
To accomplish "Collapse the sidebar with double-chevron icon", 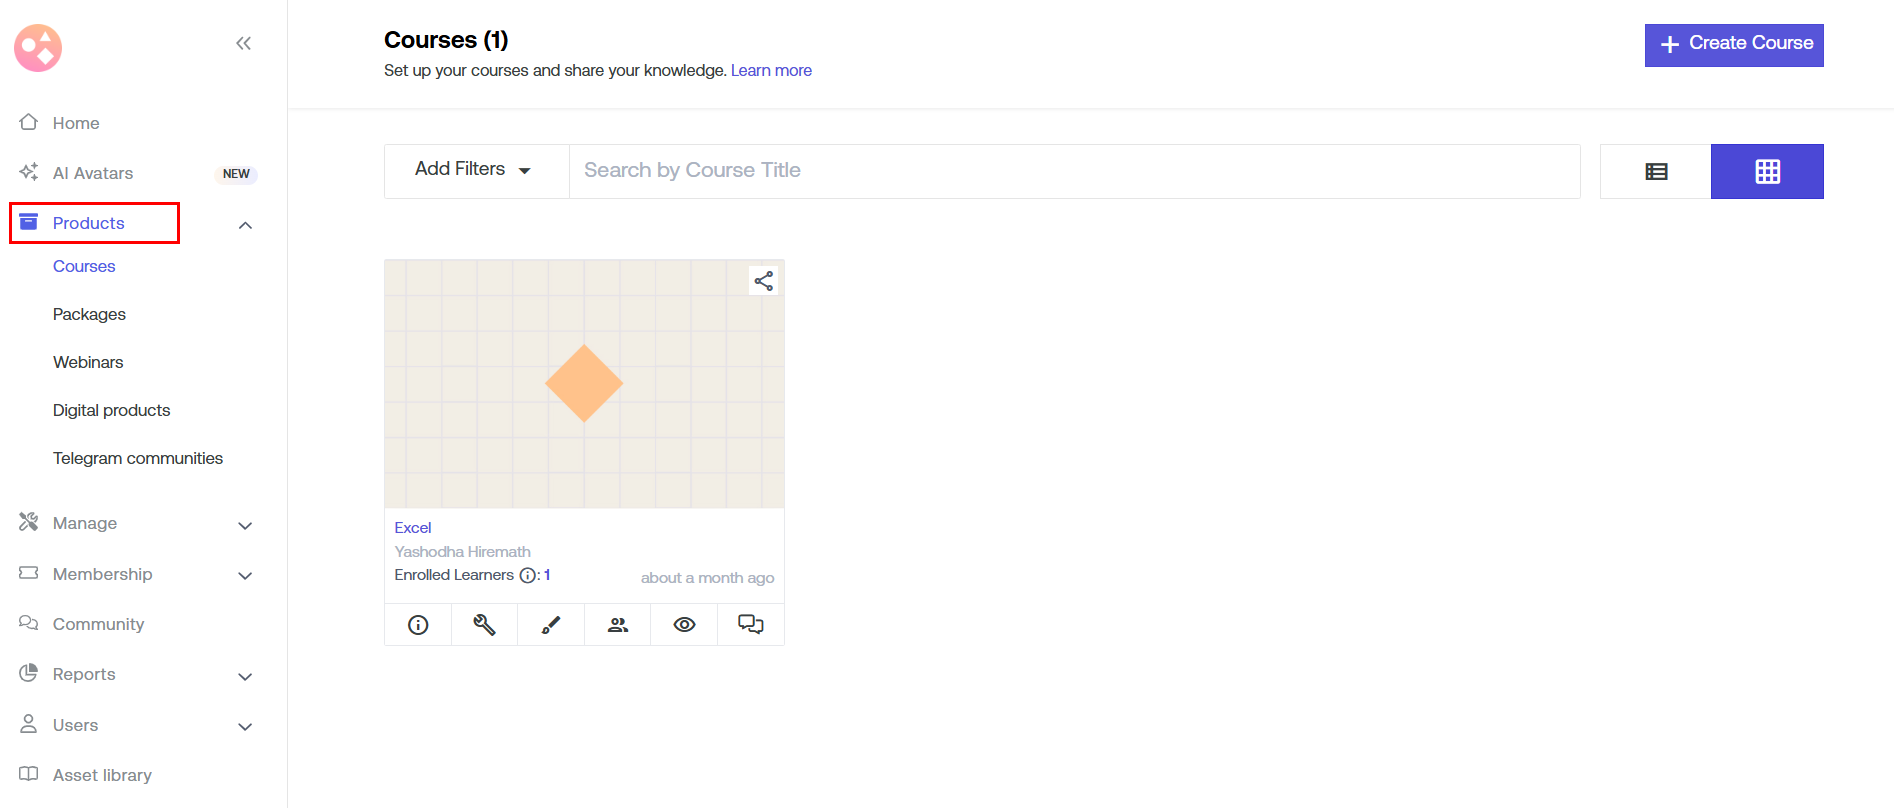I will pyautogui.click(x=243, y=43).
